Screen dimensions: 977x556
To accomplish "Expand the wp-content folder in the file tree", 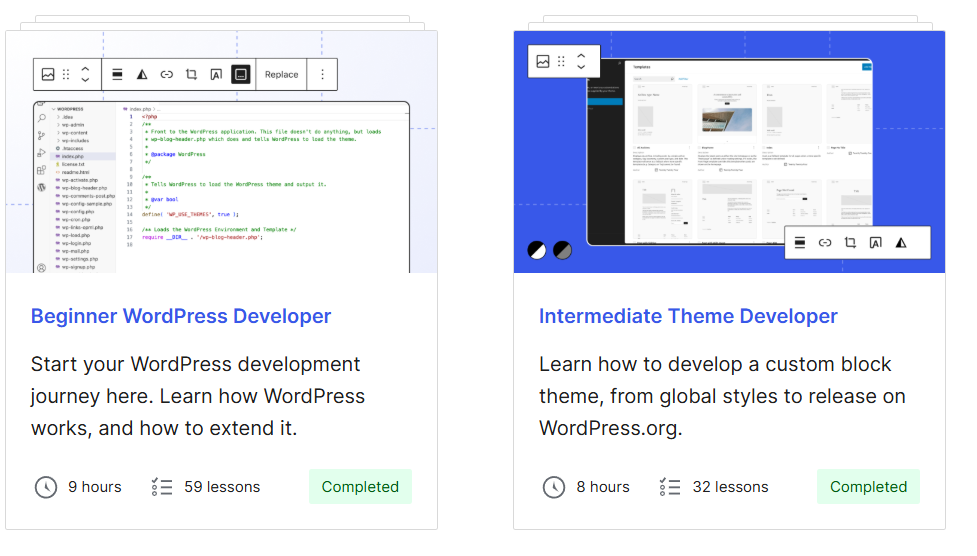I will [x=74, y=133].
